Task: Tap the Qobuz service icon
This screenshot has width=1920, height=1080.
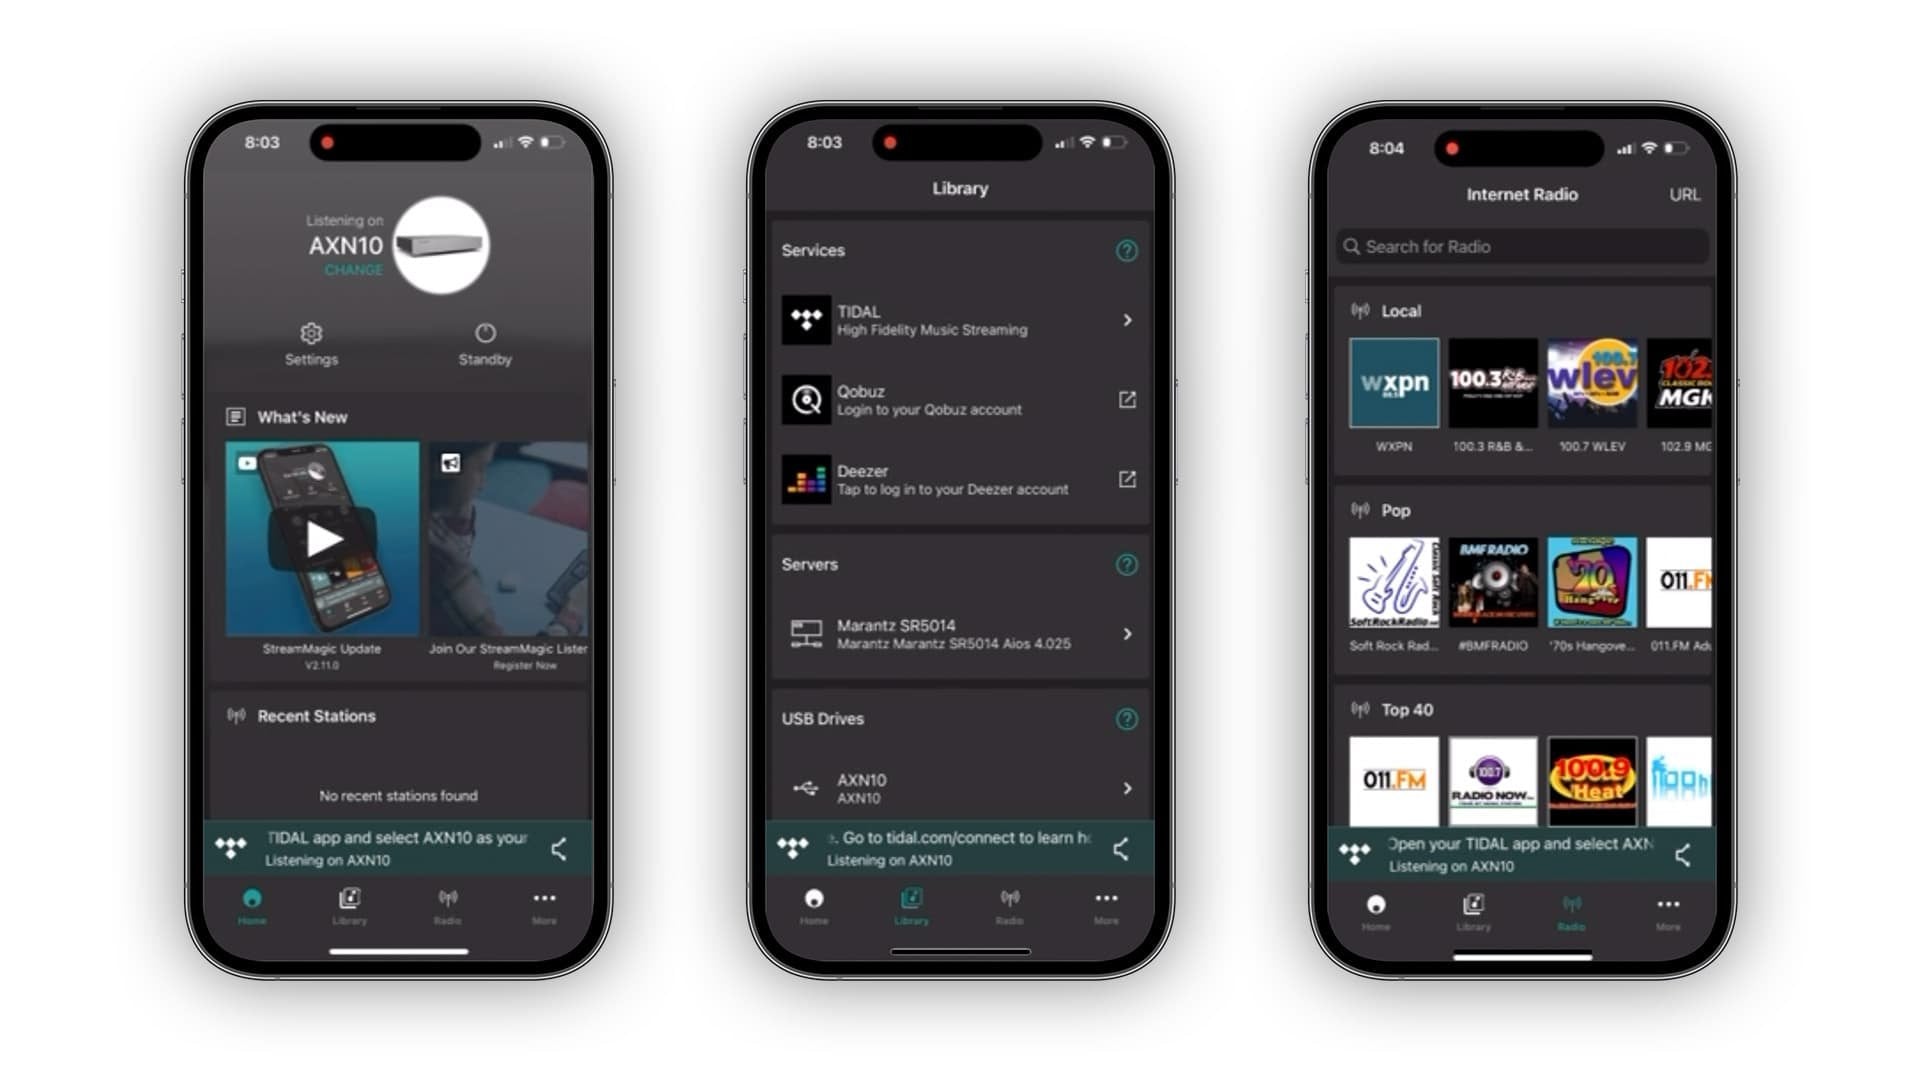Action: (806, 400)
